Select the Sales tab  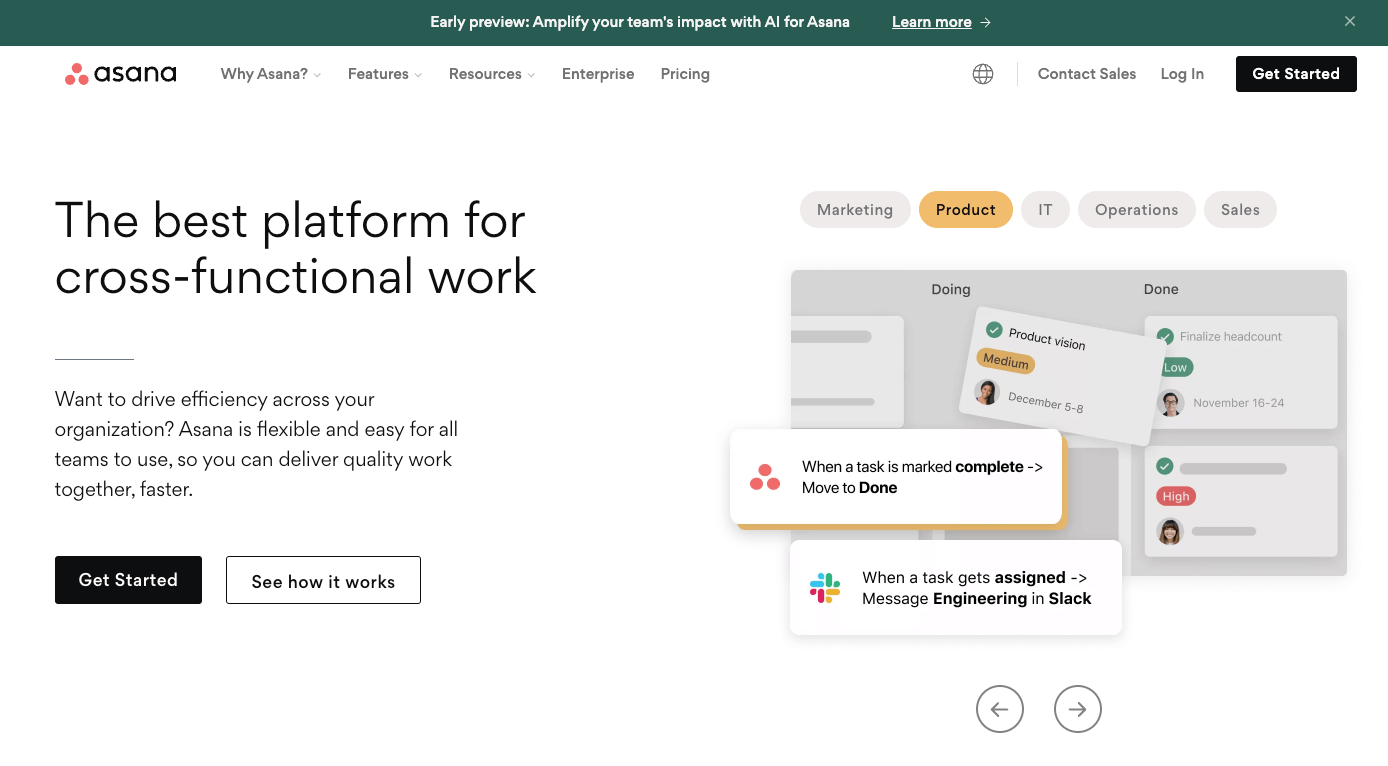coord(1240,210)
